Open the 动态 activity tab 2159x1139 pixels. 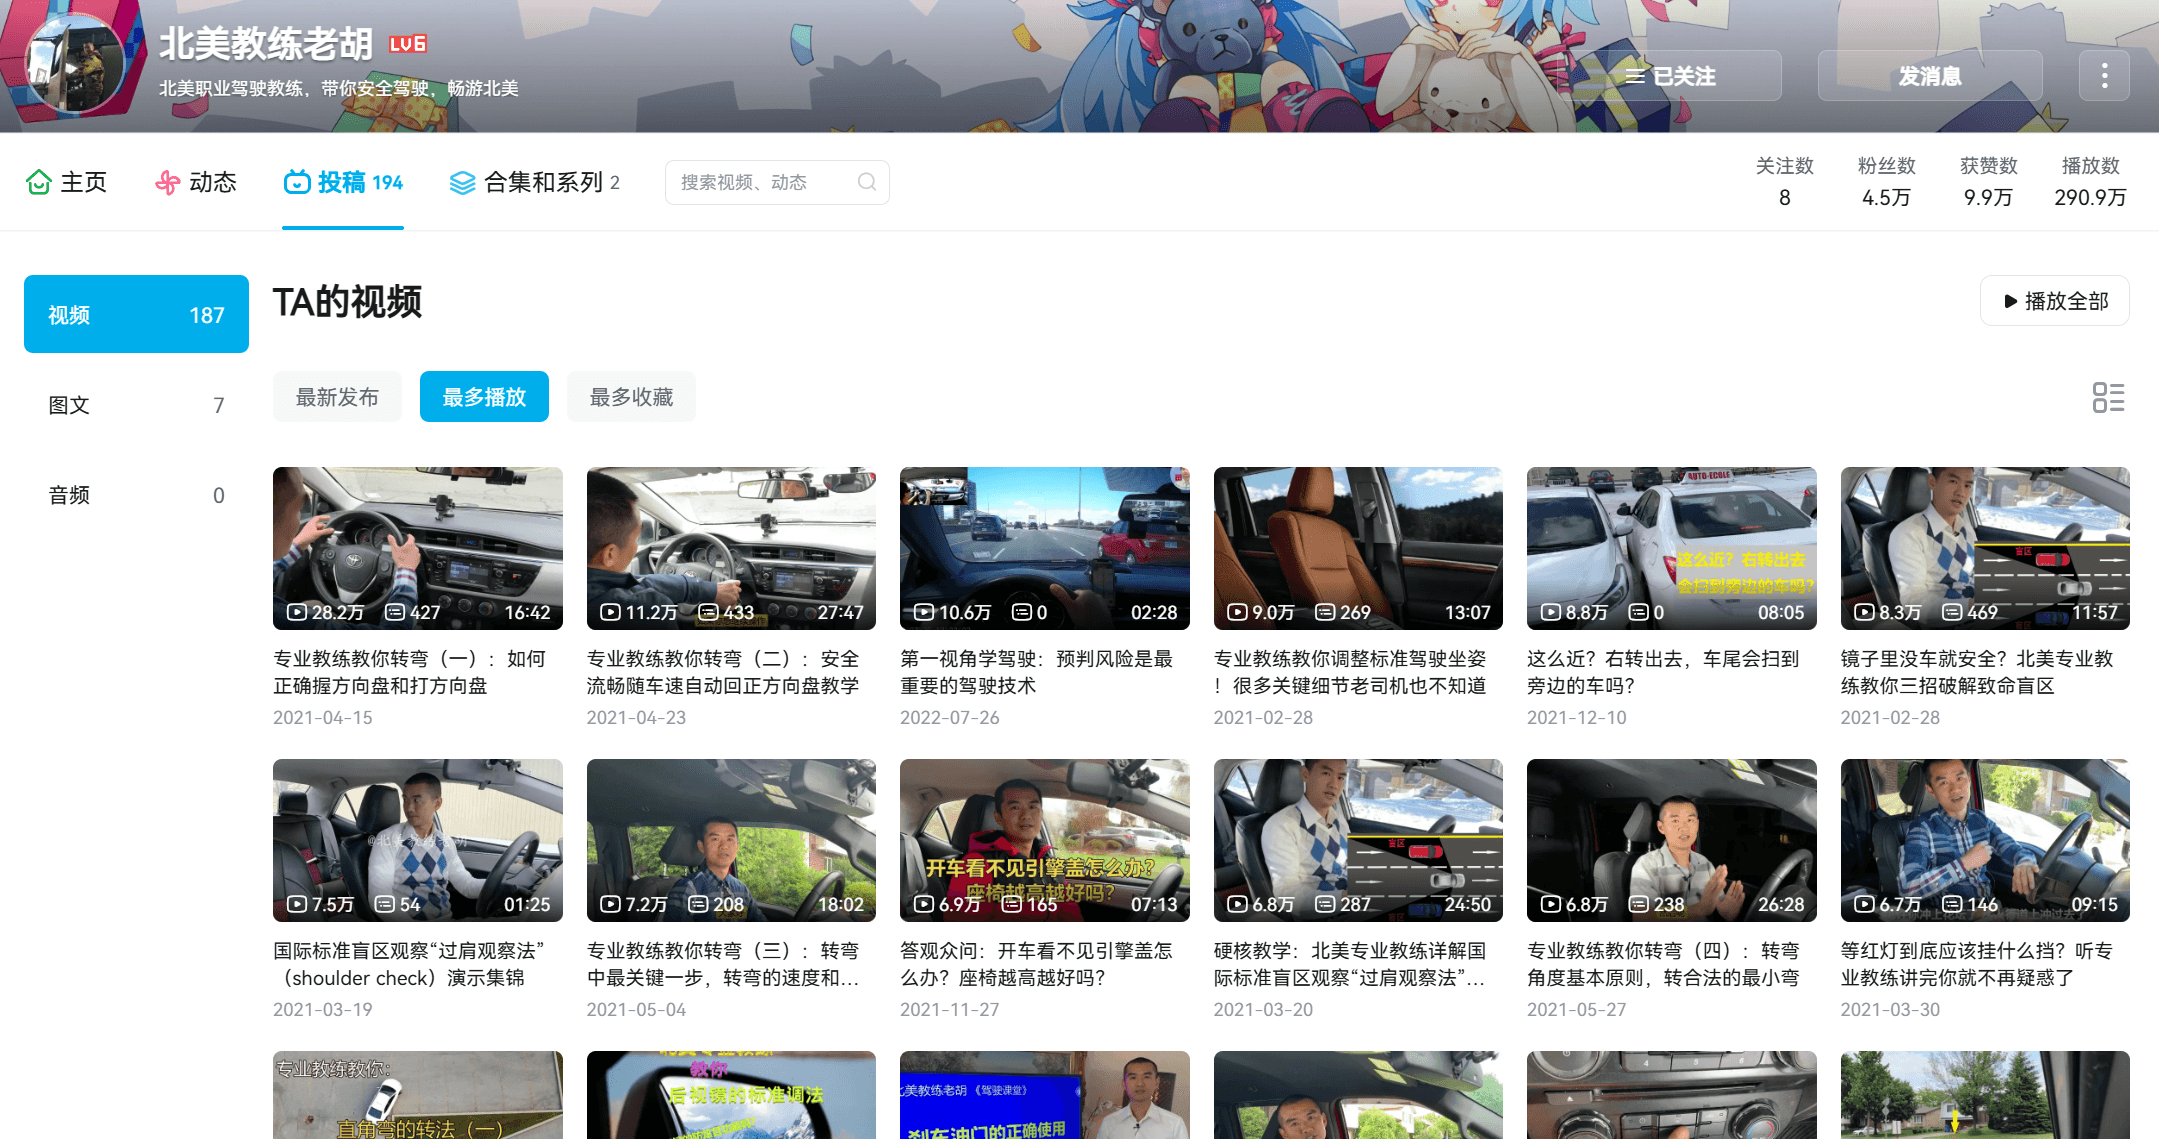[196, 182]
